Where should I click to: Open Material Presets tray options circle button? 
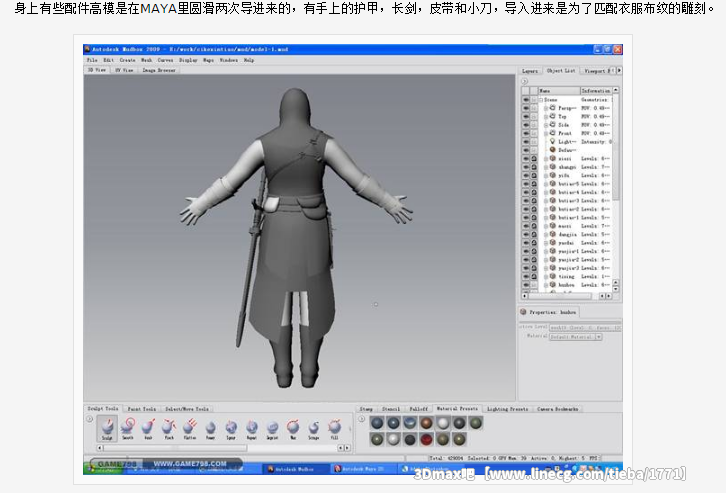pos(362,419)
